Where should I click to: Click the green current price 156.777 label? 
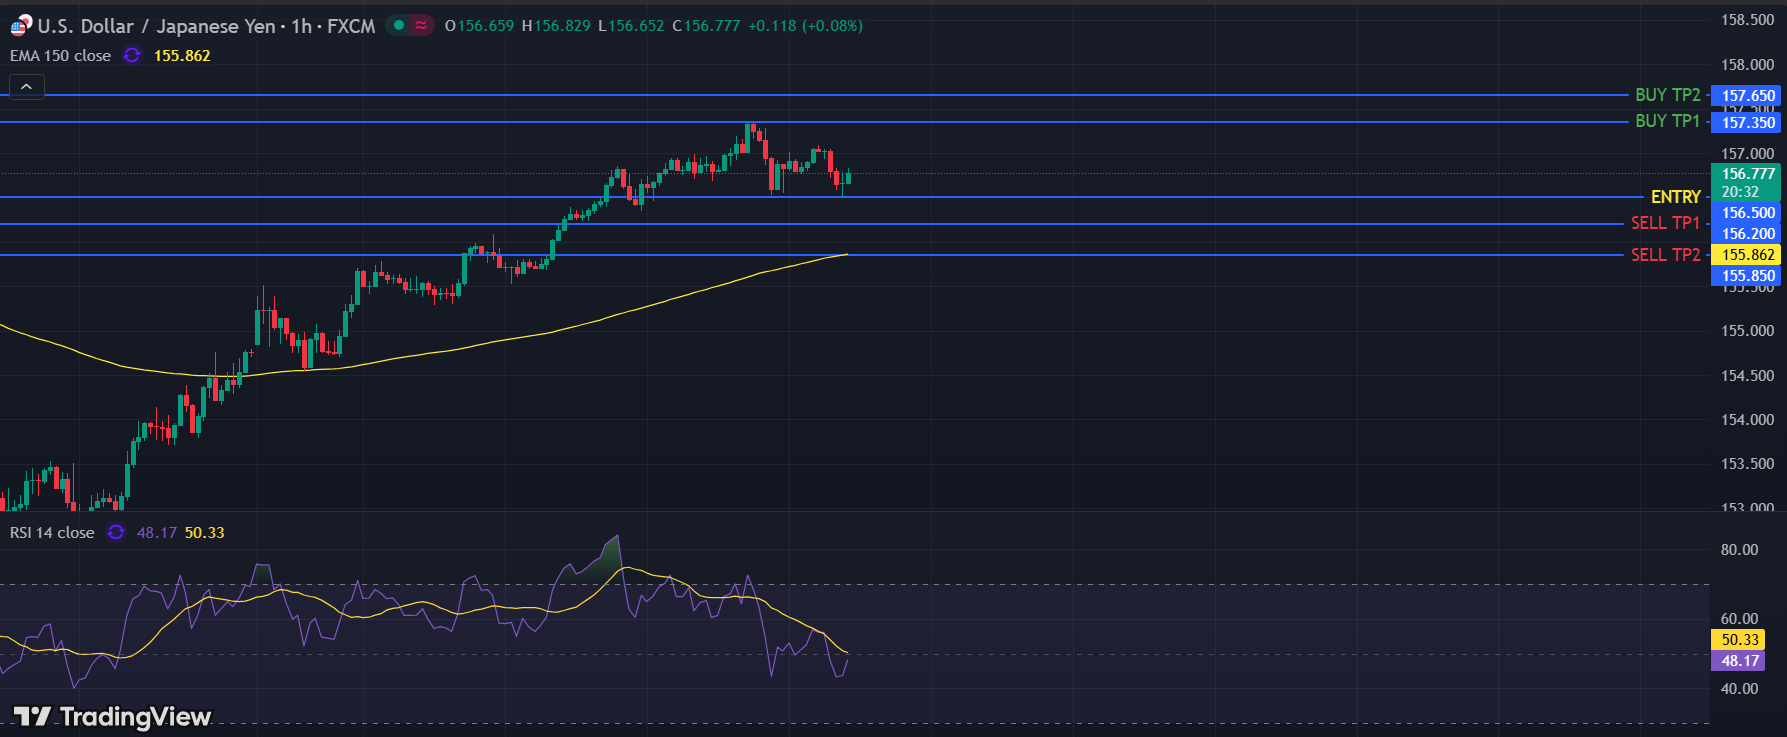pyautogui.click(x=1747, y=174)
